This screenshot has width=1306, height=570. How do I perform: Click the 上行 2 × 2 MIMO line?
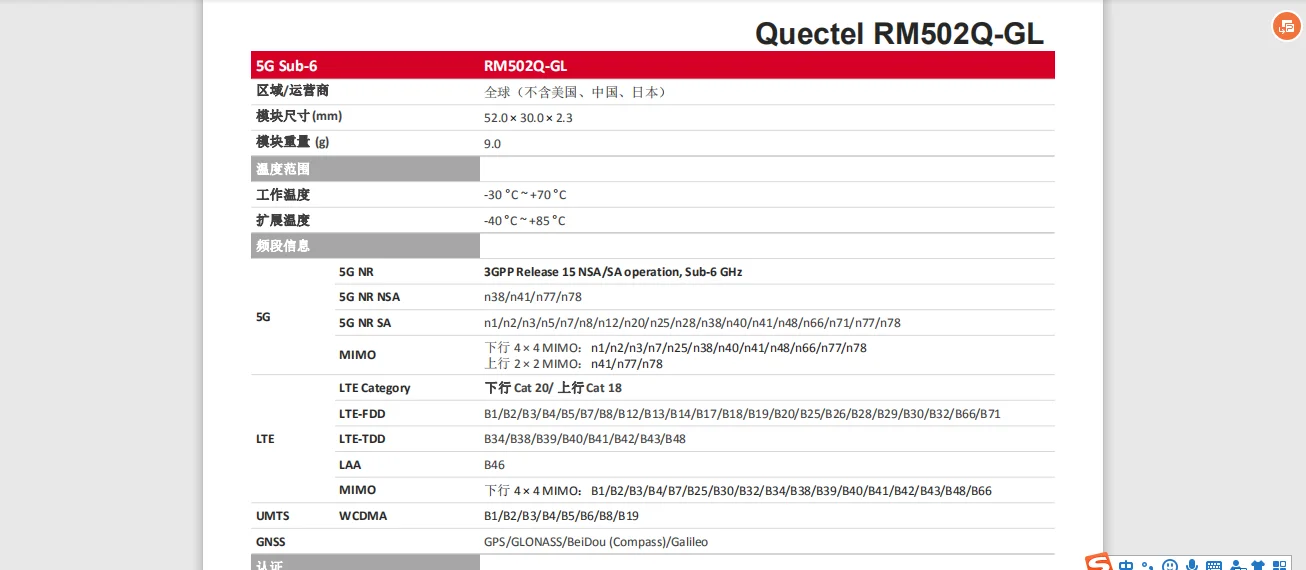(574, 364)
